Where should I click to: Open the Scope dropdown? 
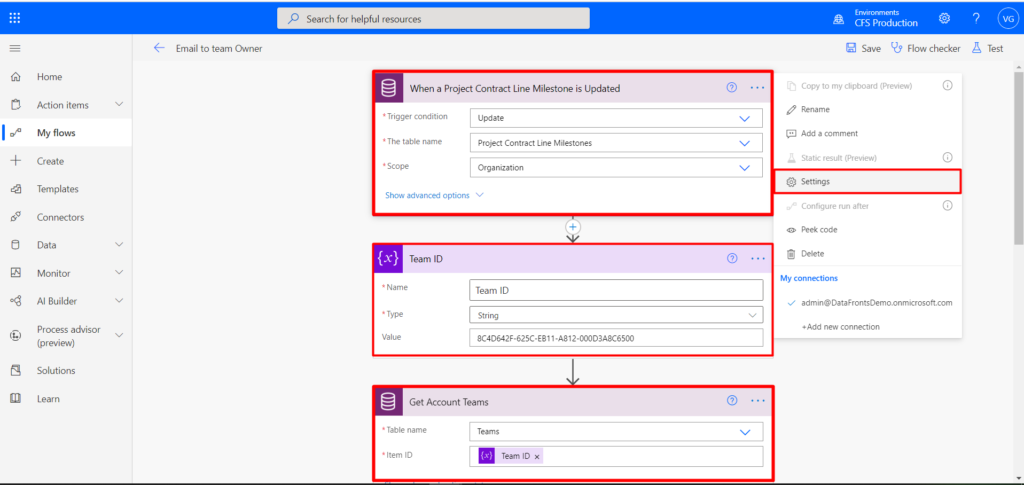click(616, 167)
